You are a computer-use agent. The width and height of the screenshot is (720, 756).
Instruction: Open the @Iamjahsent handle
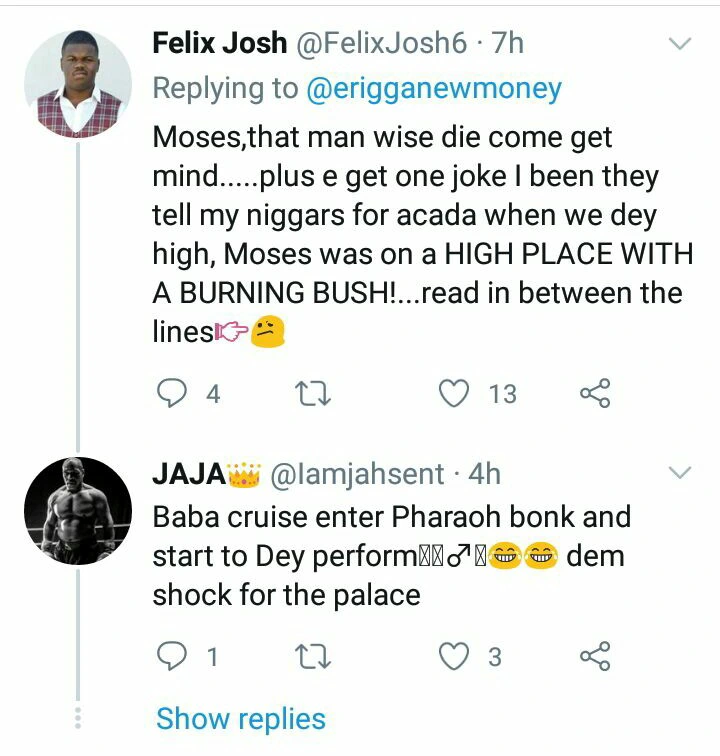[x=357, y=473]
